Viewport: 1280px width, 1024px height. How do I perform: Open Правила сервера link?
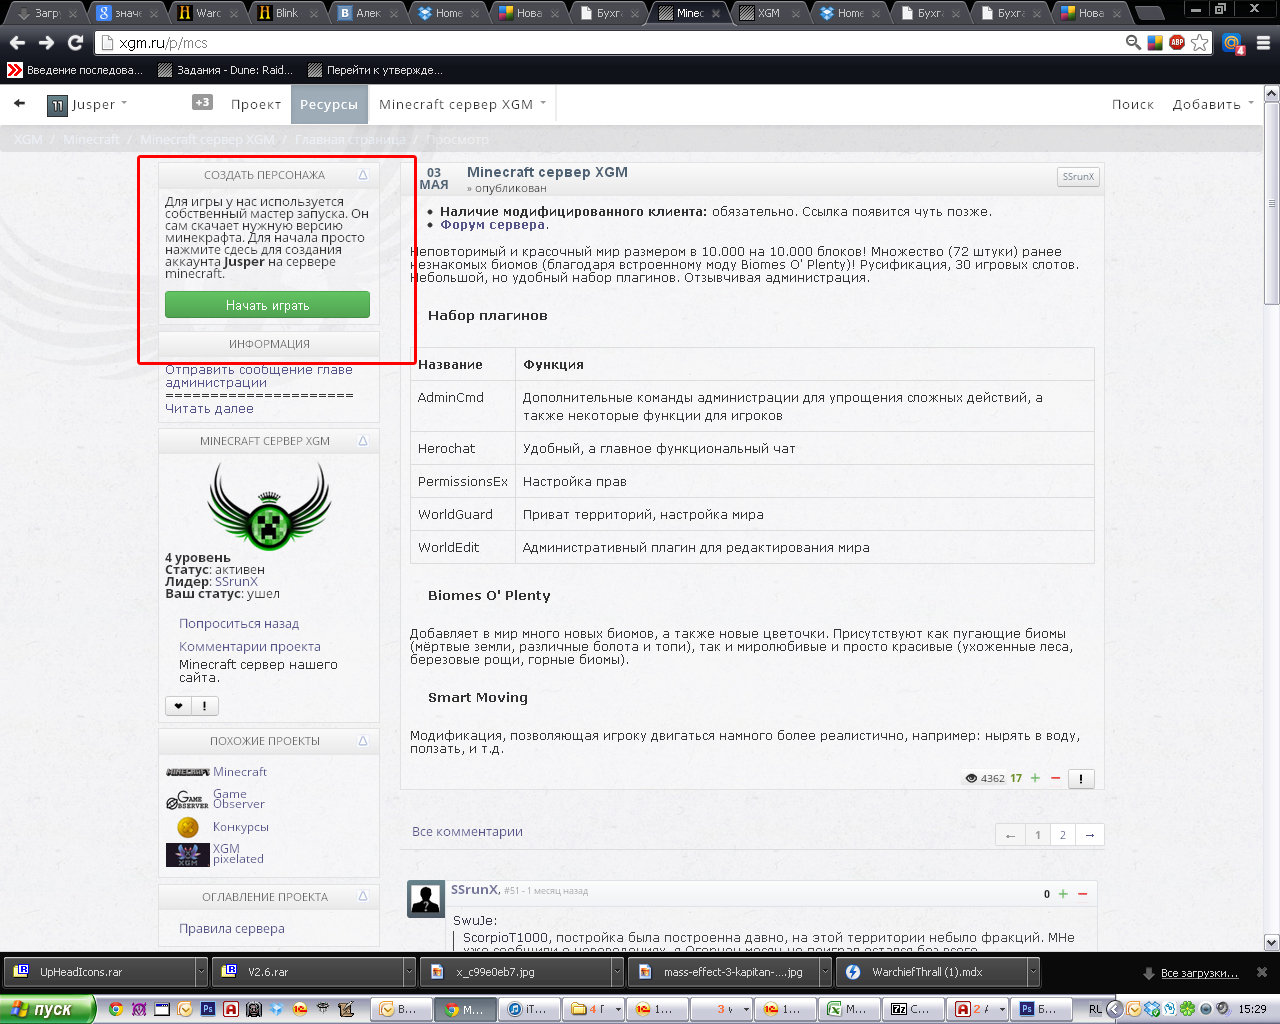[x=232, y=928]
